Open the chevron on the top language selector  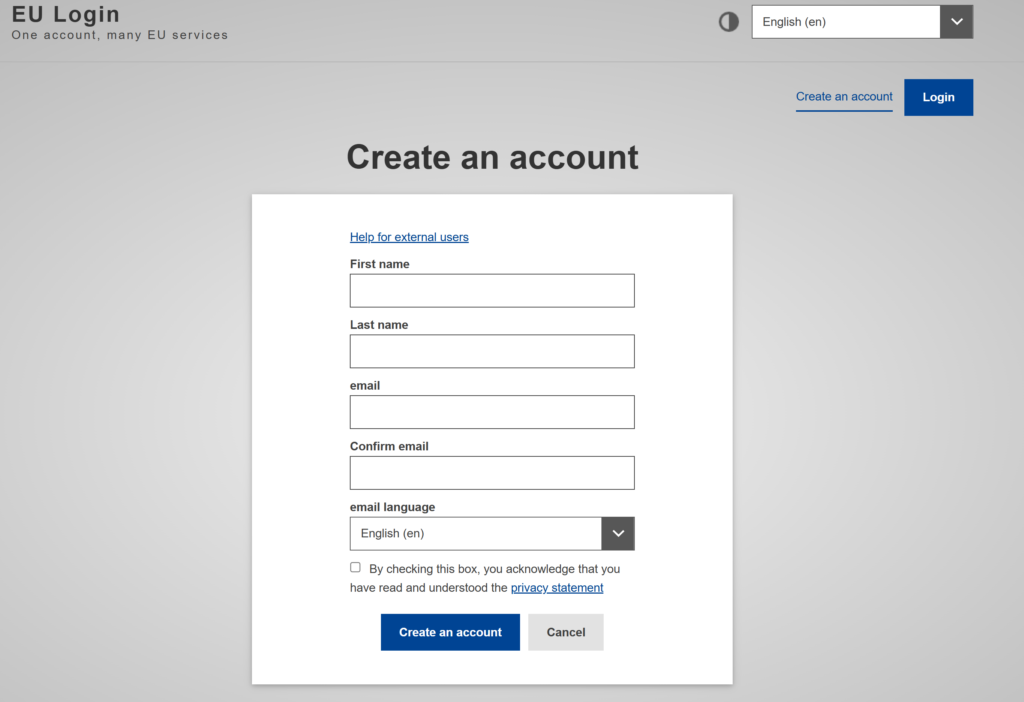point(956,21)
